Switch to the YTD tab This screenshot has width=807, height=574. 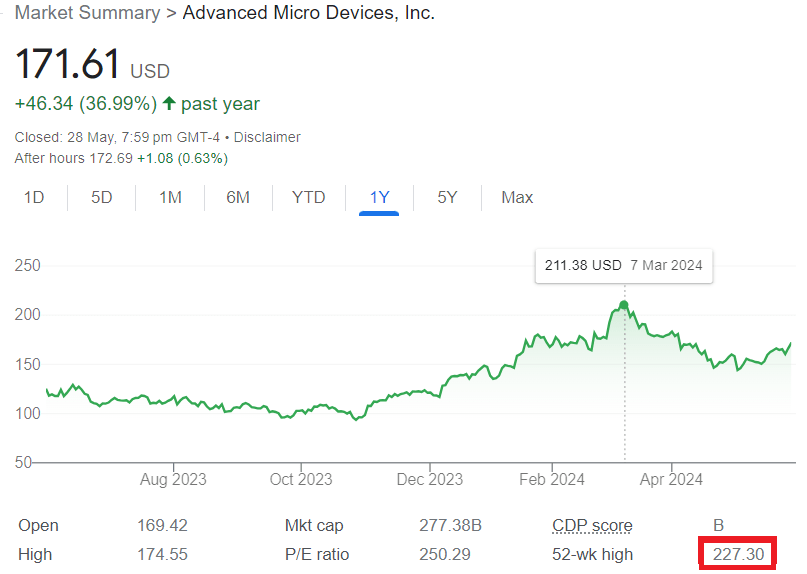(x=308, y=197)
